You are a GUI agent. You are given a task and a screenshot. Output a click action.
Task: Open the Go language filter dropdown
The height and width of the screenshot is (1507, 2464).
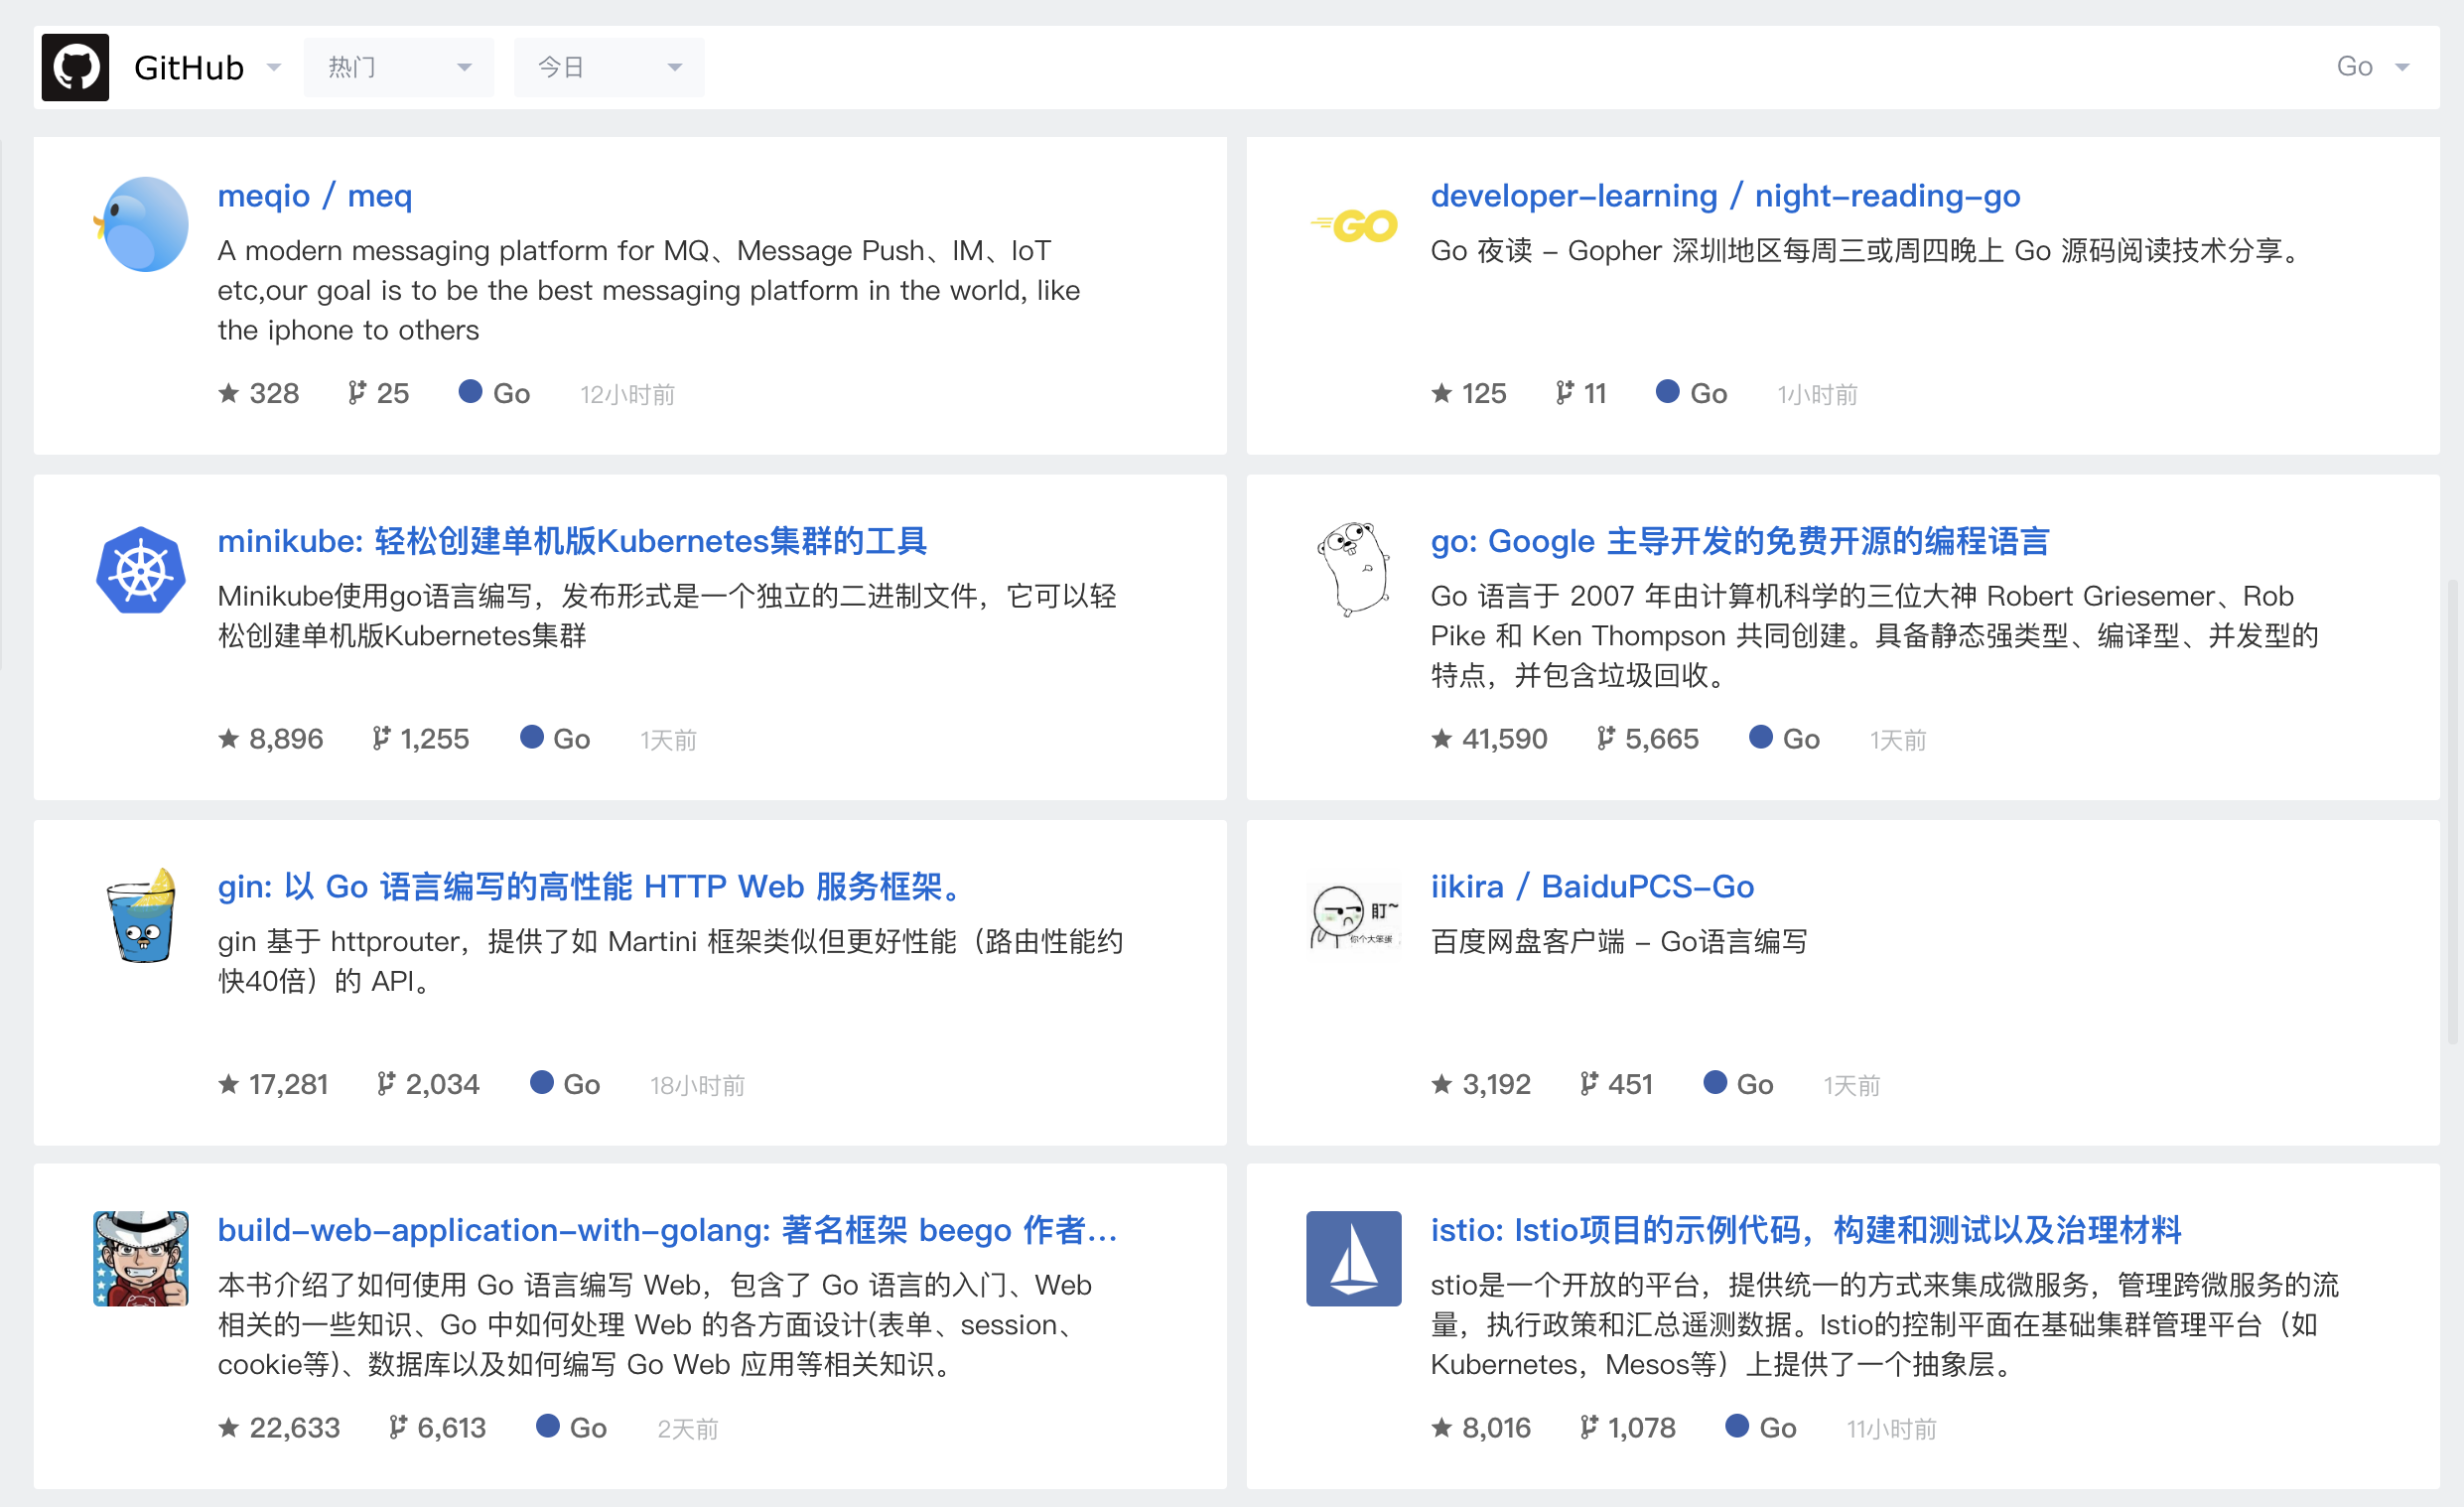(x=2372, y=67)
